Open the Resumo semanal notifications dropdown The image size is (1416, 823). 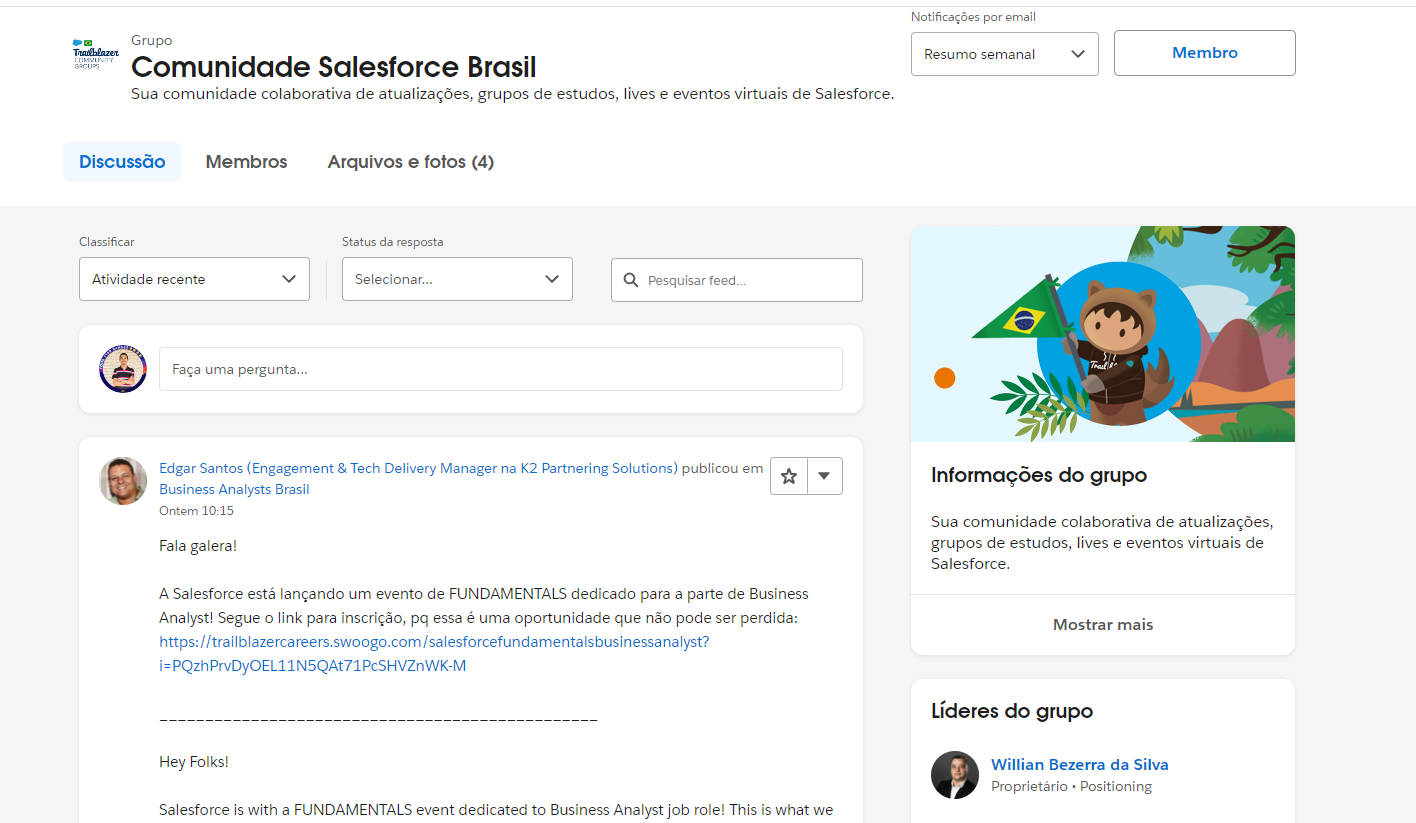coord(1004,53)
